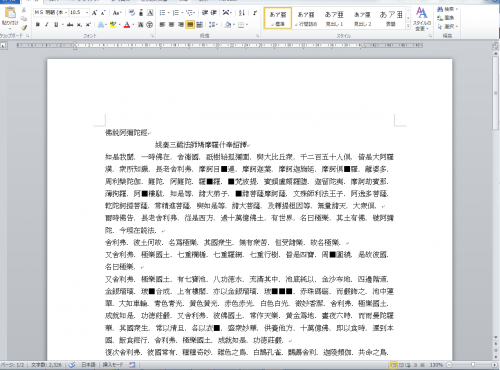Image resolution: width=500 pixels, height=370 pixels.
Task: Click the vertical scrollbar thumb
Action: 496,93
